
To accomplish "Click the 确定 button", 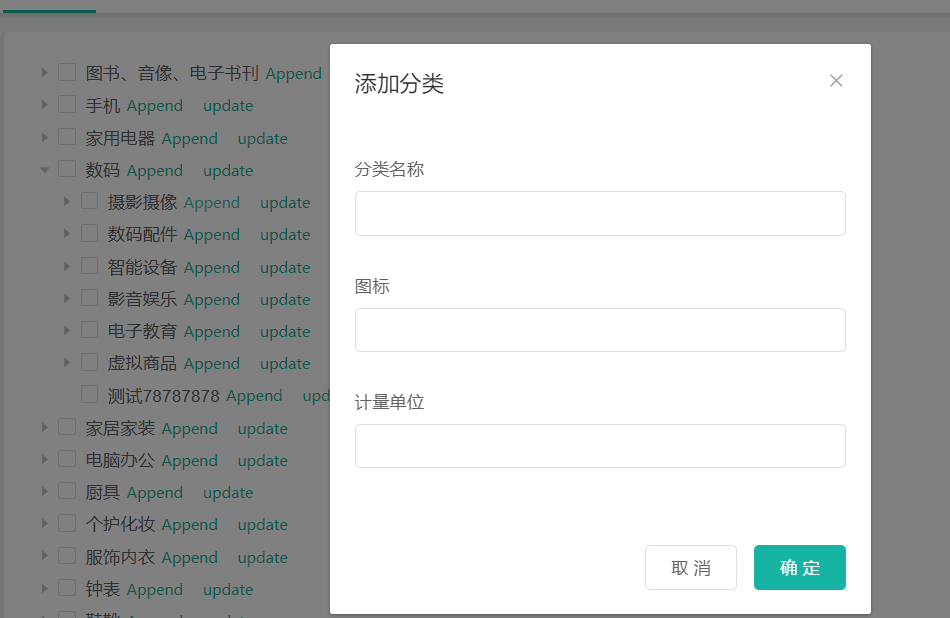I will pyautogui.click(x=800, y=567).
